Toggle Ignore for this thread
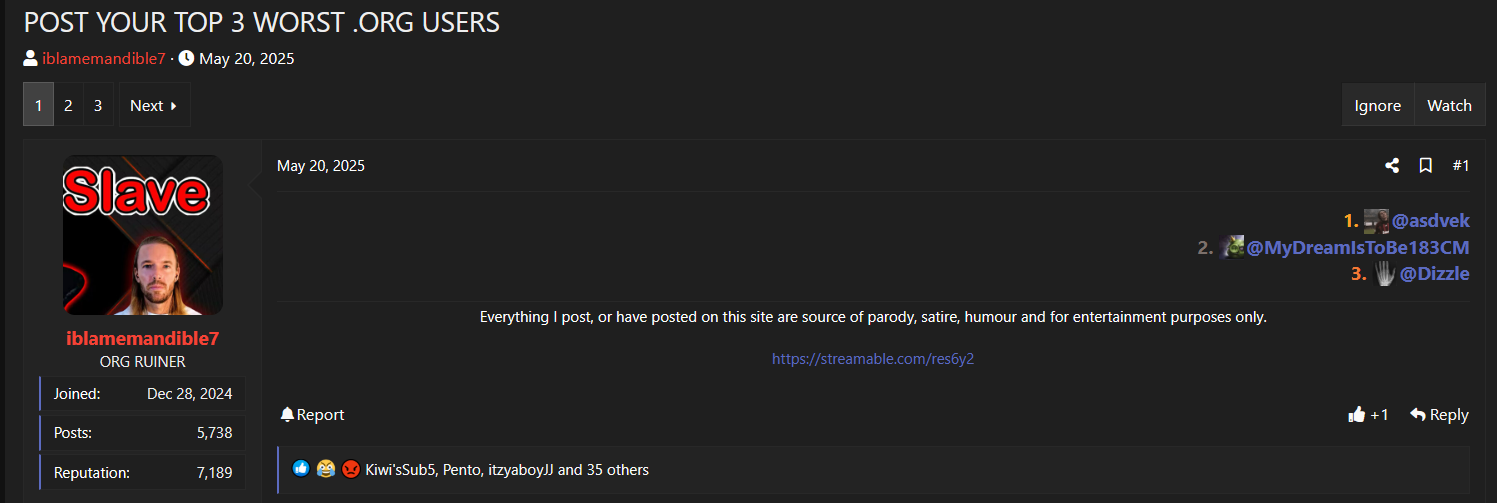 coord(1378,105)
